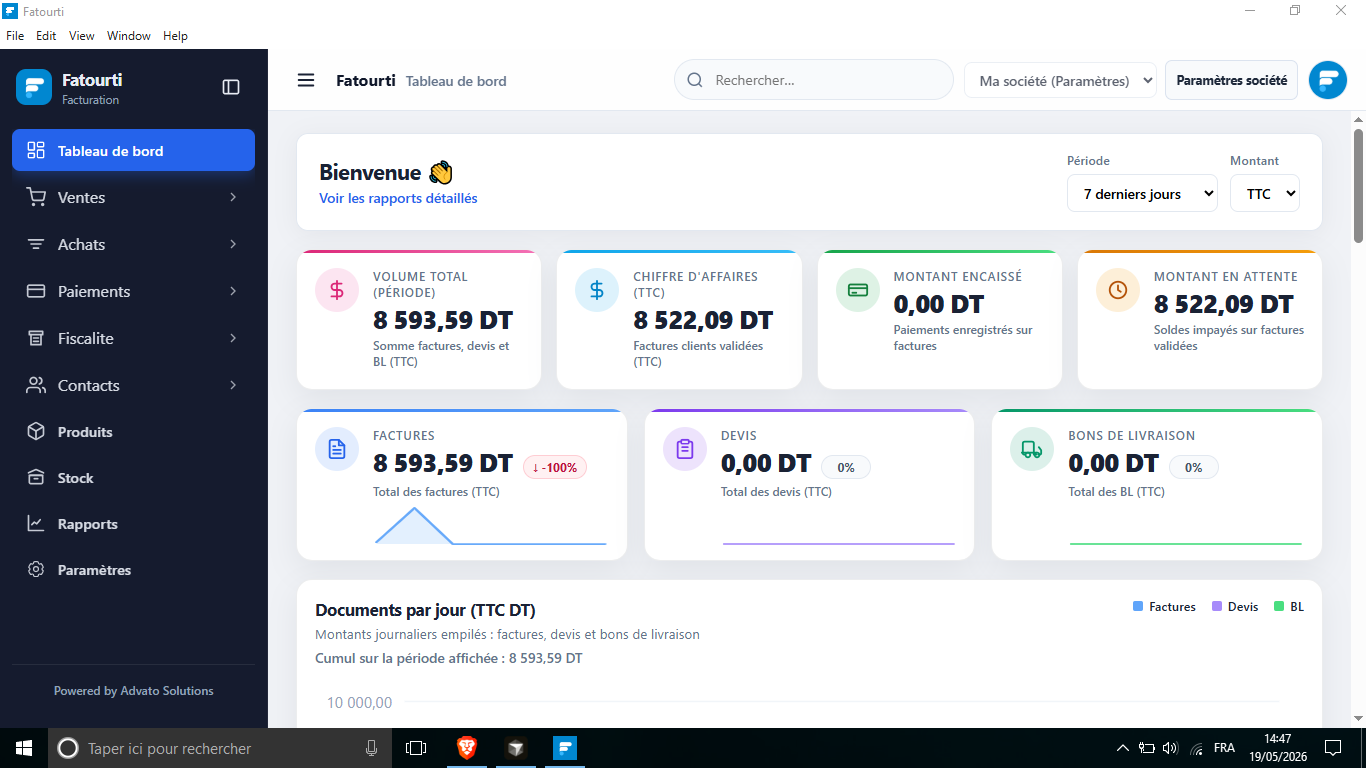Go to Produits in the sidebar
Screen dimensions: 1366x768
coord(133,431)
